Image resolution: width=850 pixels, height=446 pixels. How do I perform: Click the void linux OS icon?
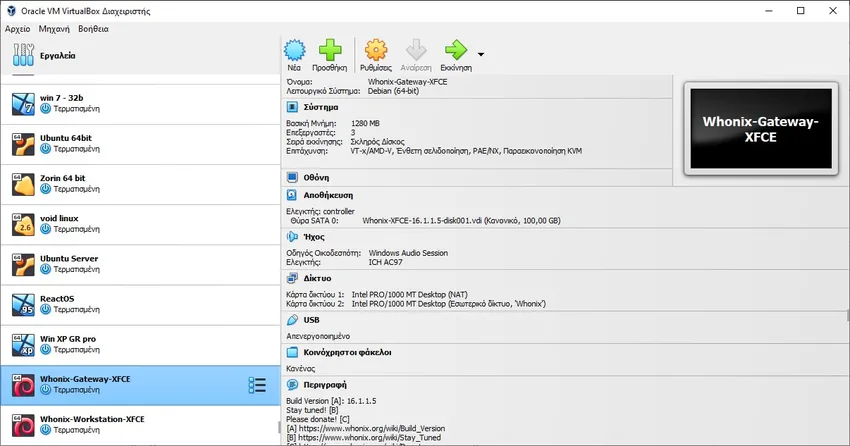tap(23, 224)
